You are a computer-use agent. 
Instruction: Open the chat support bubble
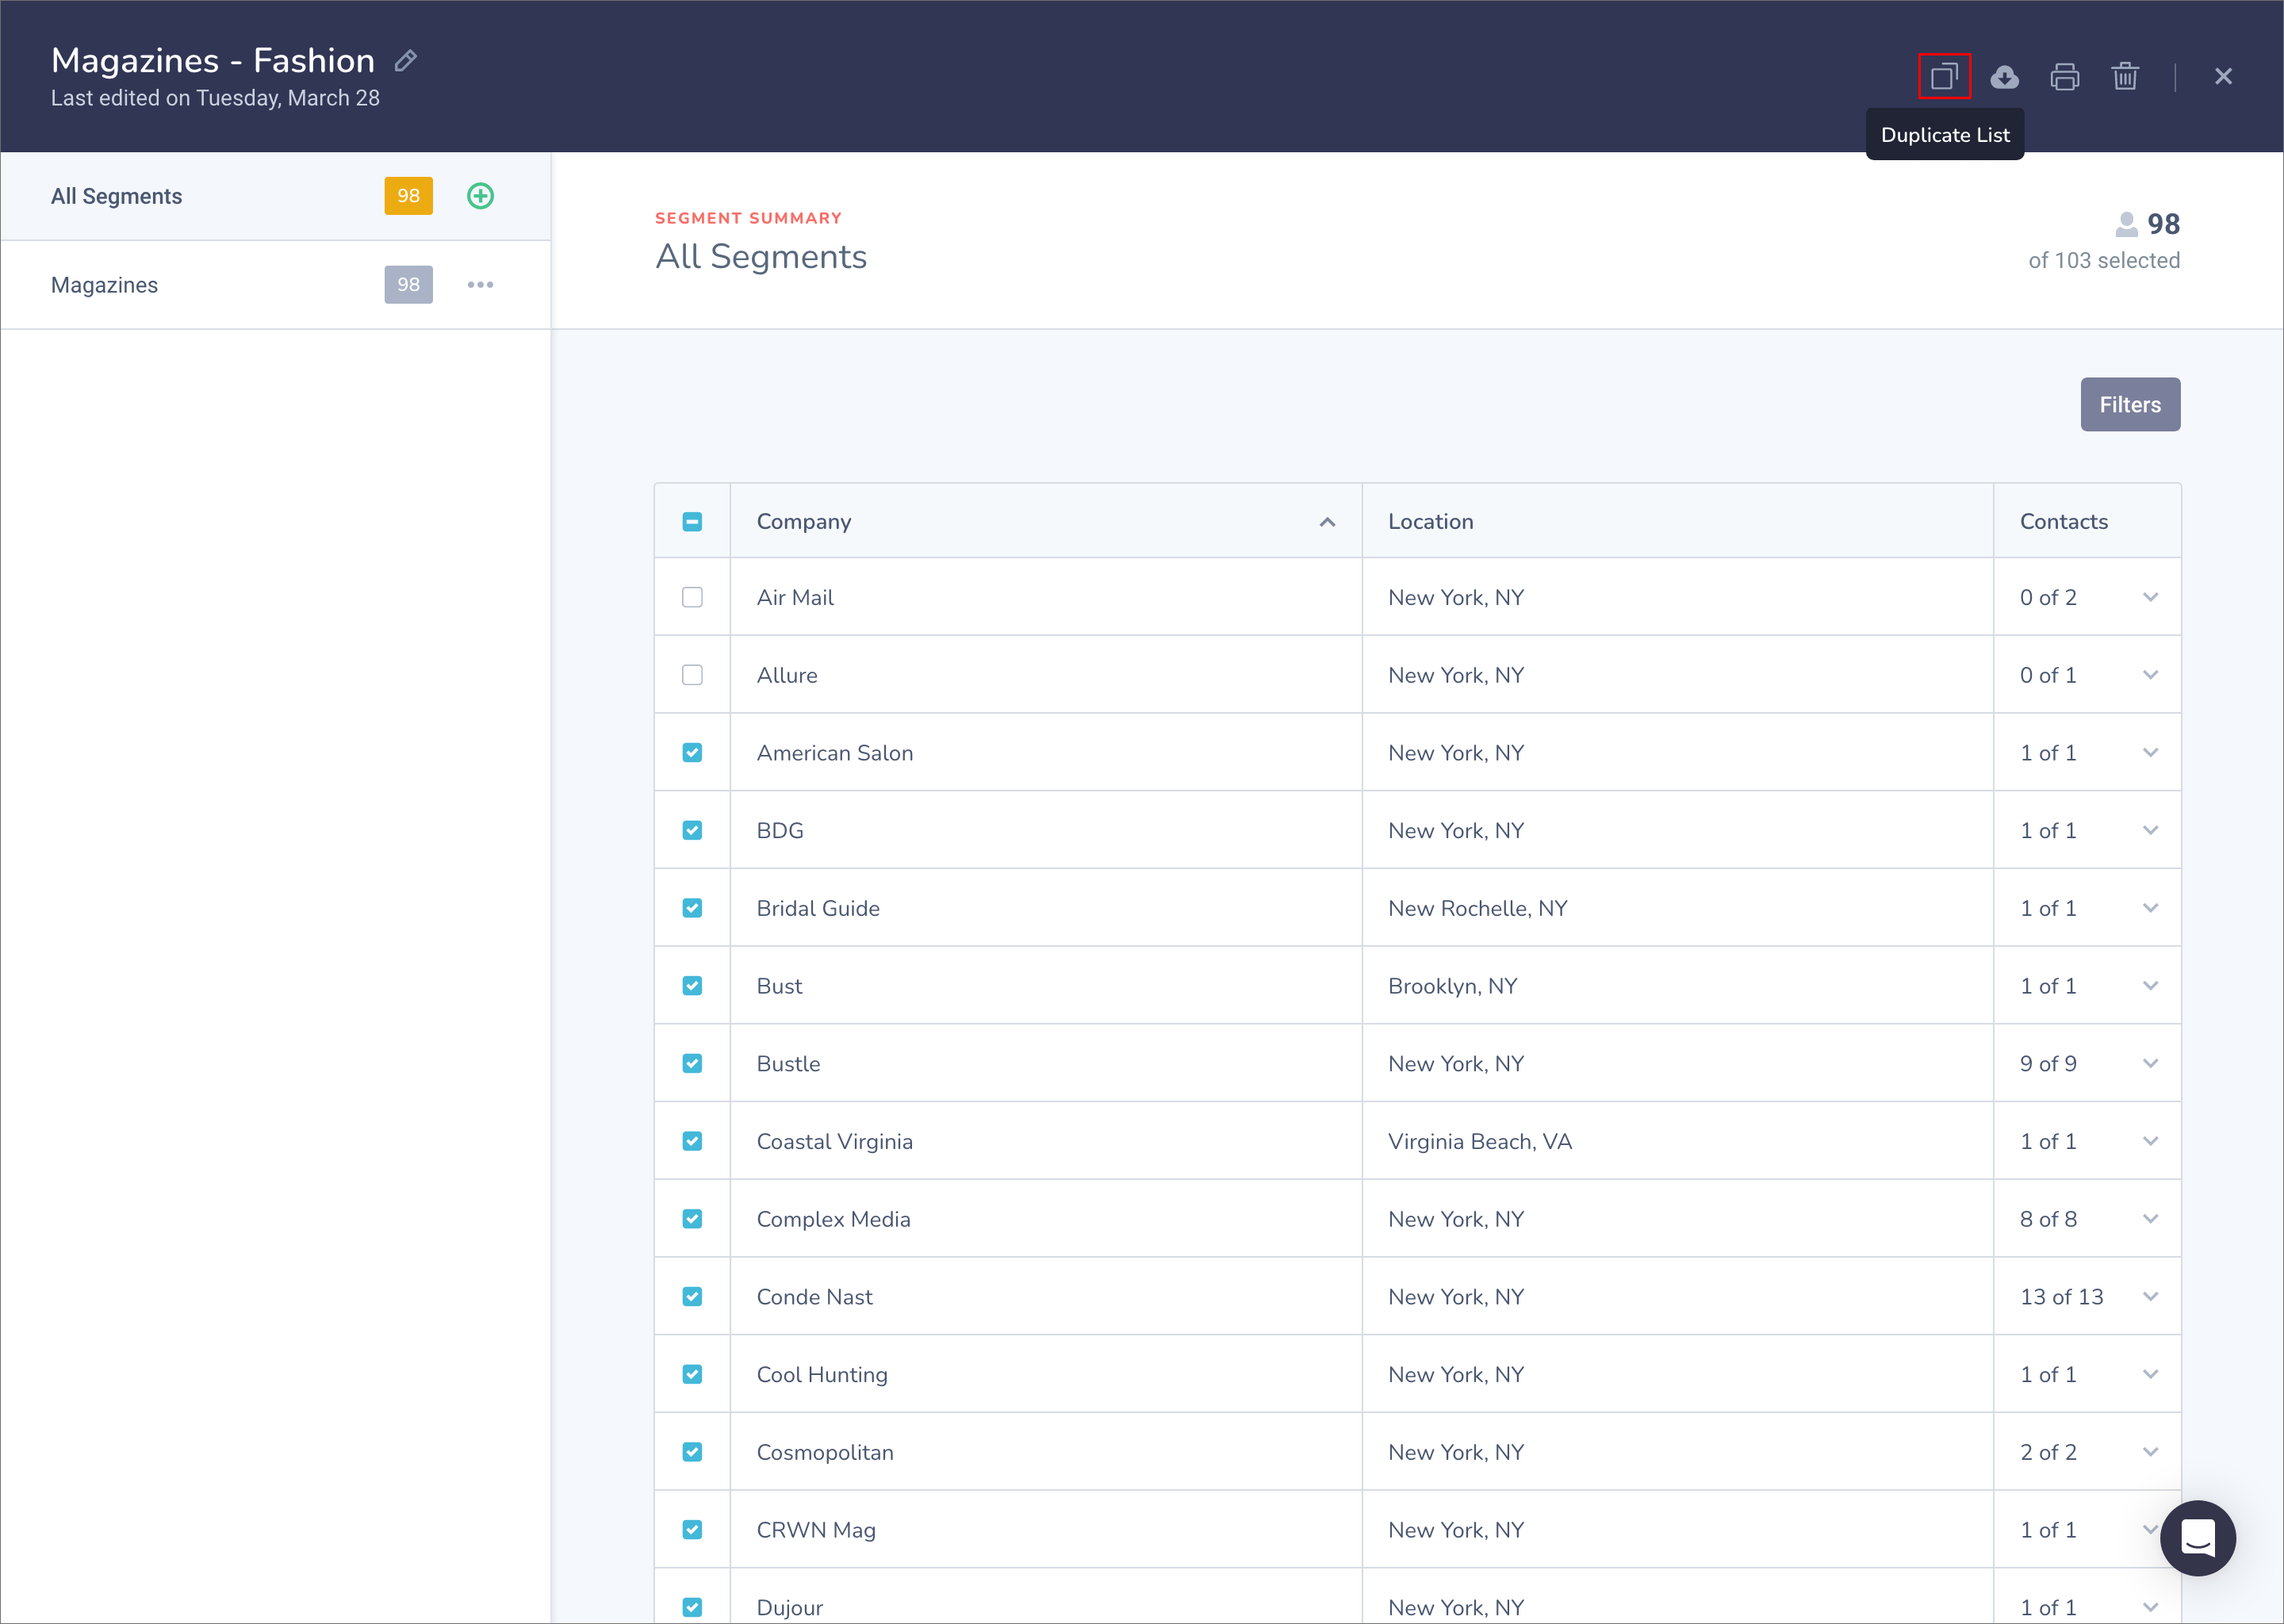point(2197,1537)
